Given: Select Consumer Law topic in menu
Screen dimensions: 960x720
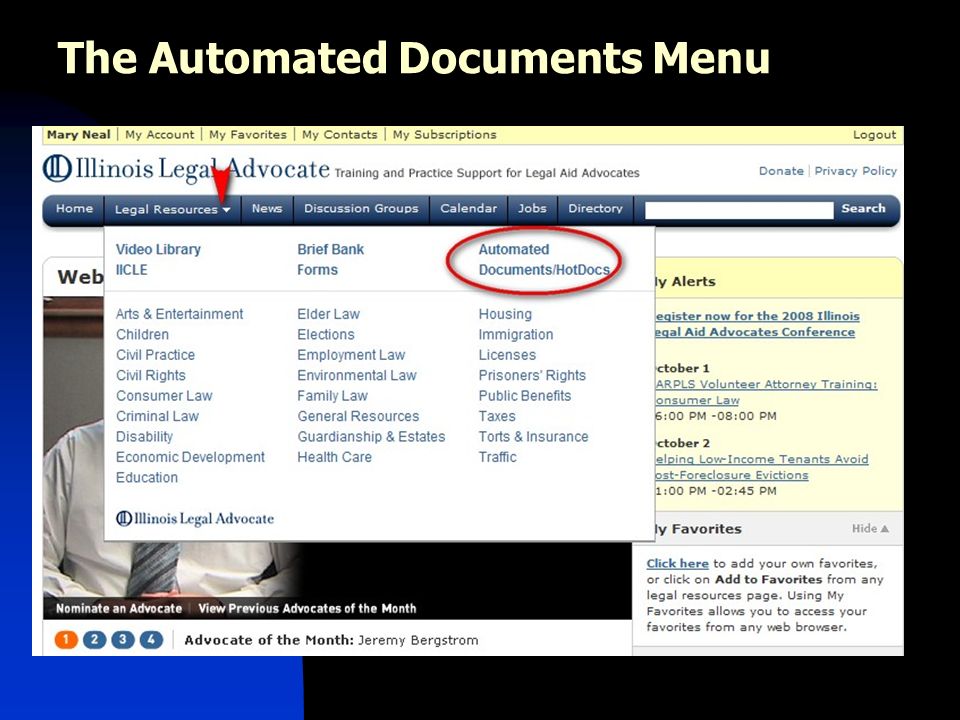Looking at the screenshot, I should point(164,396).
